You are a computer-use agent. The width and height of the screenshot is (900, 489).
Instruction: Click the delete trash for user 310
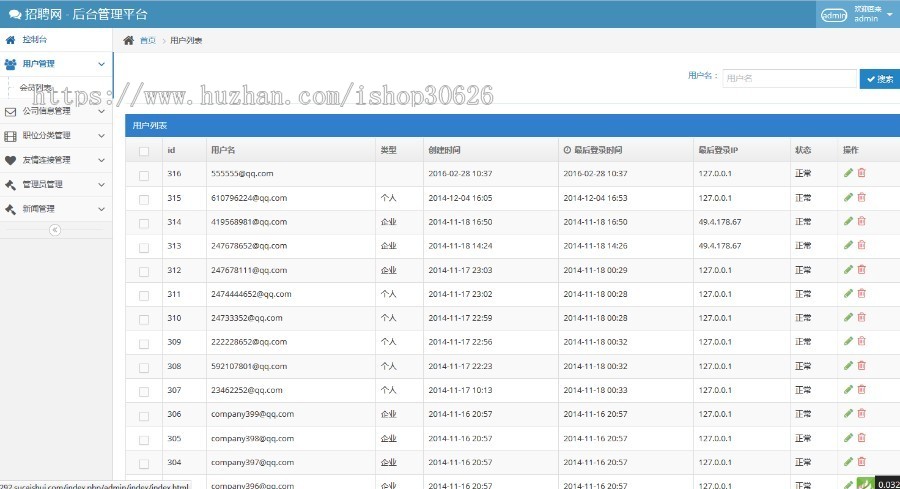click(x=862, y=317)
